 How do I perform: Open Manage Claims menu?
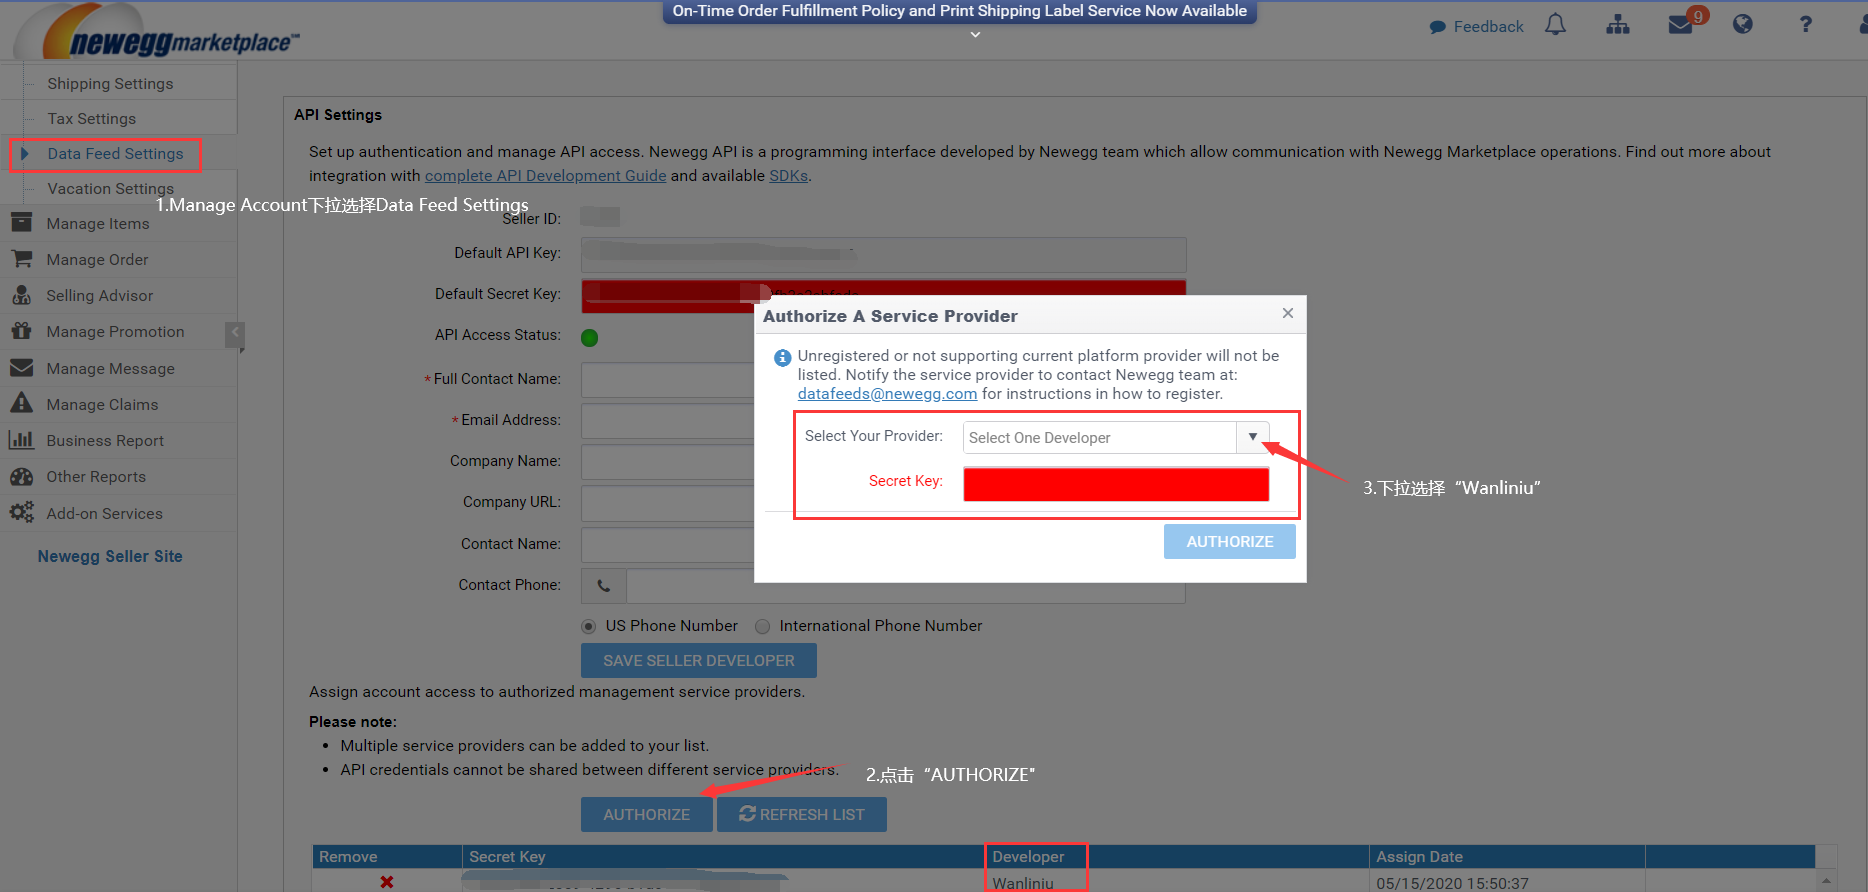[102, 405]
